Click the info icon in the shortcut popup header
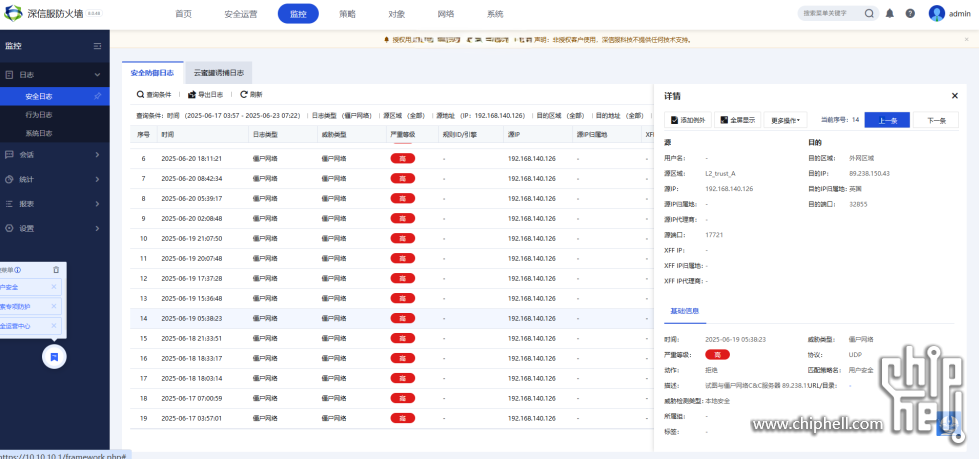Viewport: 979px width, 459px height. pos(17,270)
